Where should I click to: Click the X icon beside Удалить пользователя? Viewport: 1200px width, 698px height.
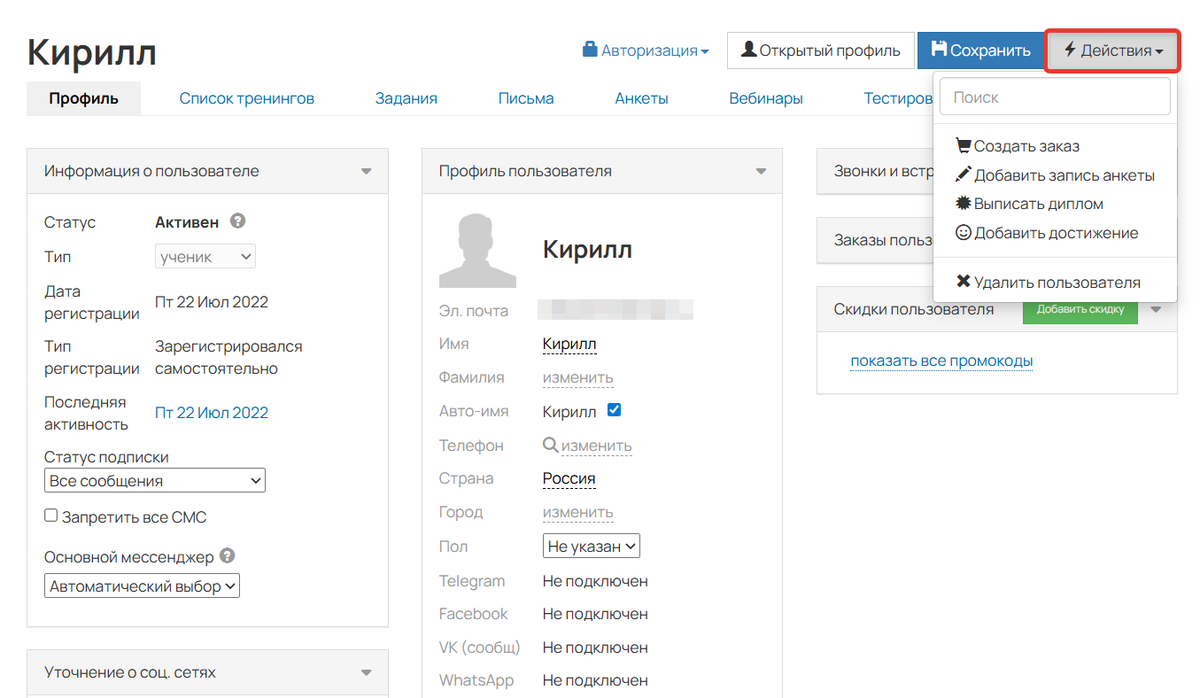point(962,282)
